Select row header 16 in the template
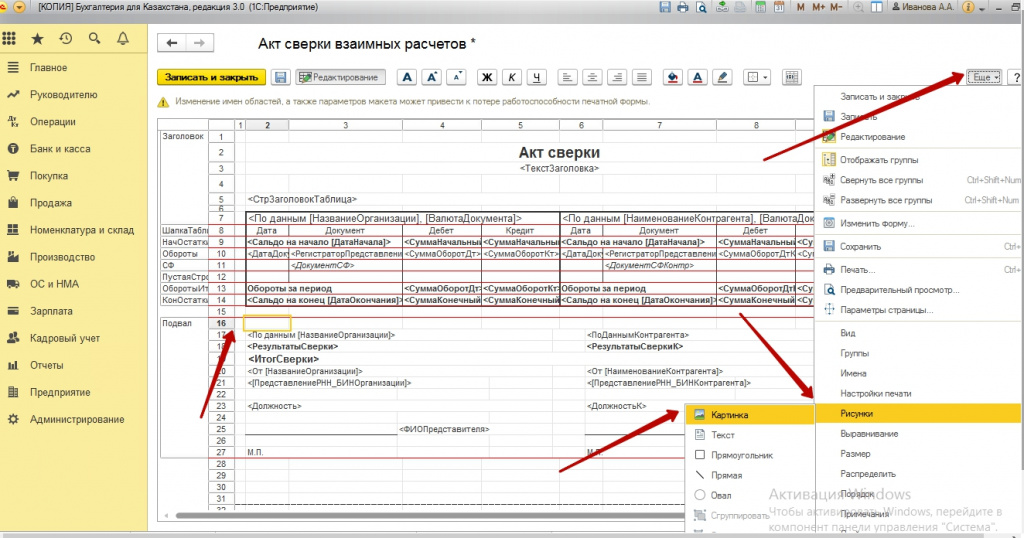Screen dimensions: 1024x538 (x=221, y=323)
